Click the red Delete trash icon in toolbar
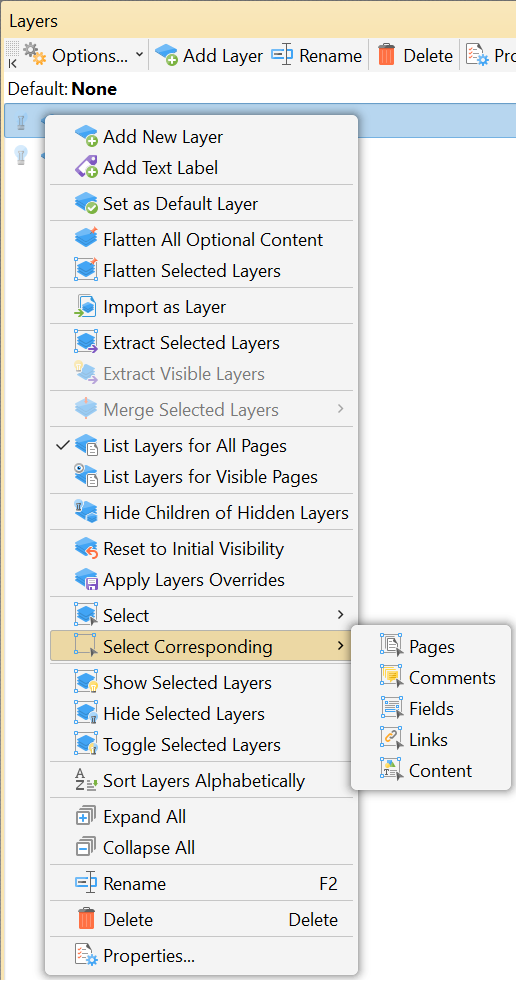The height and width of the screenshot is (982, 516). pyautogui.click(x=386, y=55)
